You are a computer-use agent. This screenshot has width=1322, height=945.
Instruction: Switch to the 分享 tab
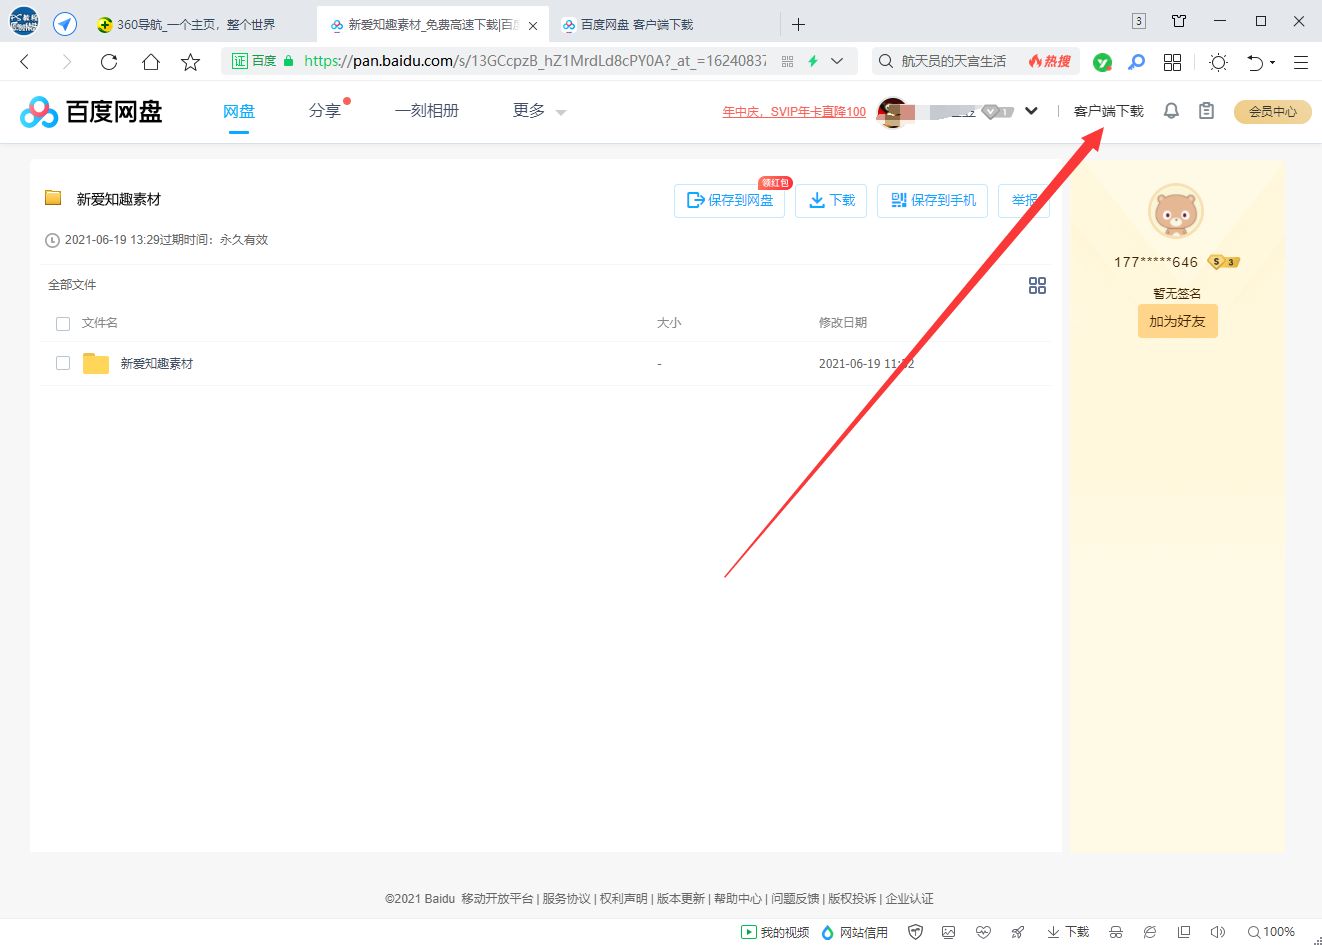click(x=324, y=111)
